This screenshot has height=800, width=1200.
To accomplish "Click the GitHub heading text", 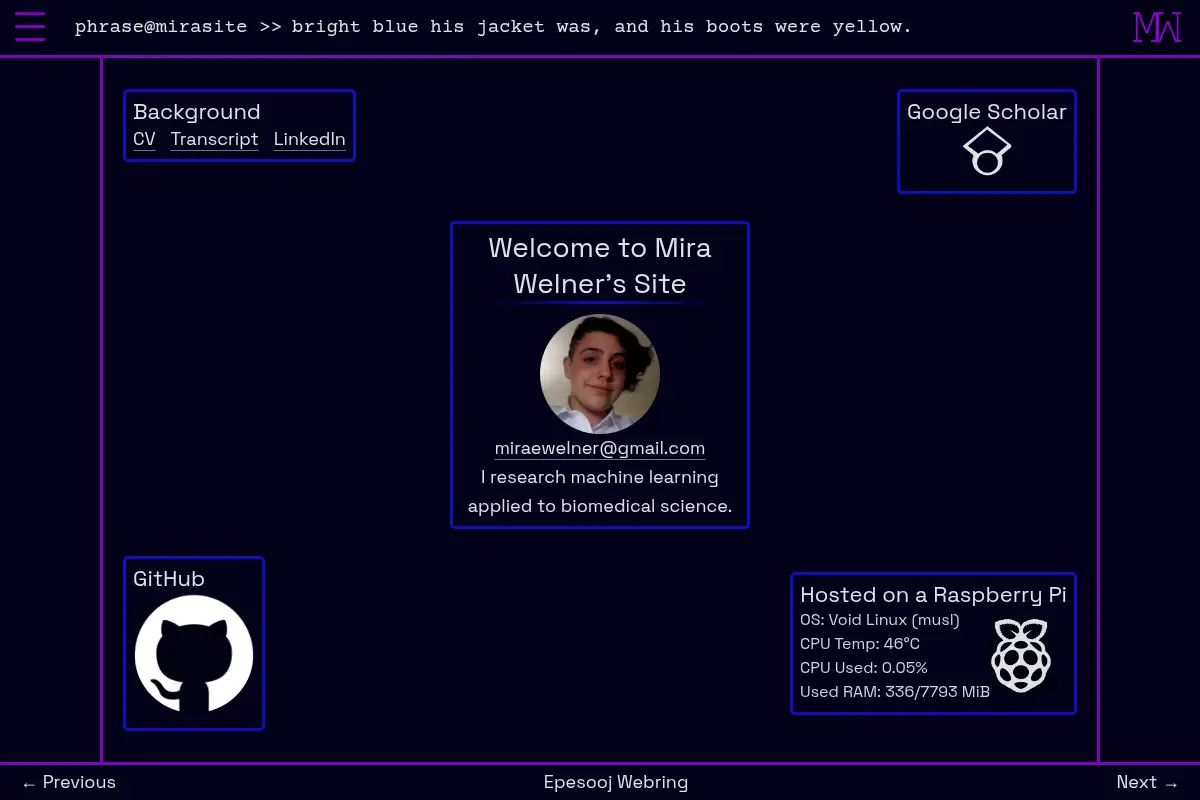I will tap(169, 579).
